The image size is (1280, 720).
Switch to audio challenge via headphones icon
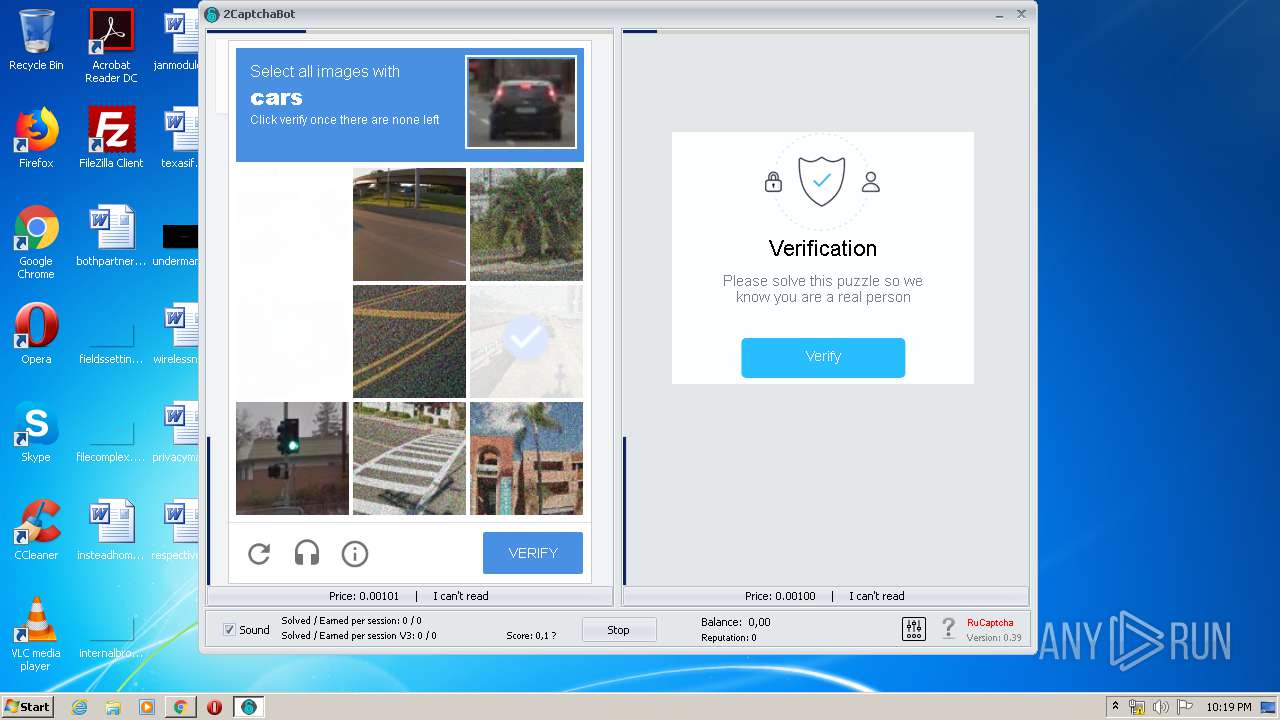pos(307,553)
